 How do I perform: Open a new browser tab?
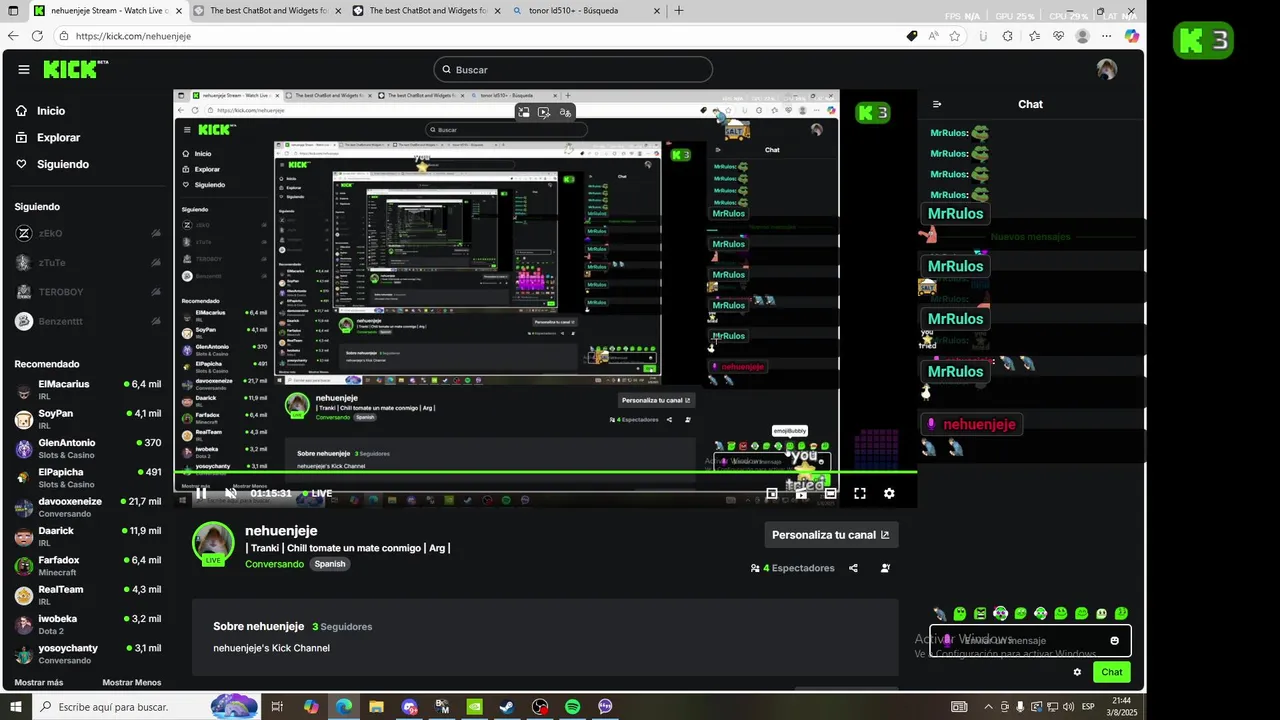[679, 11]
